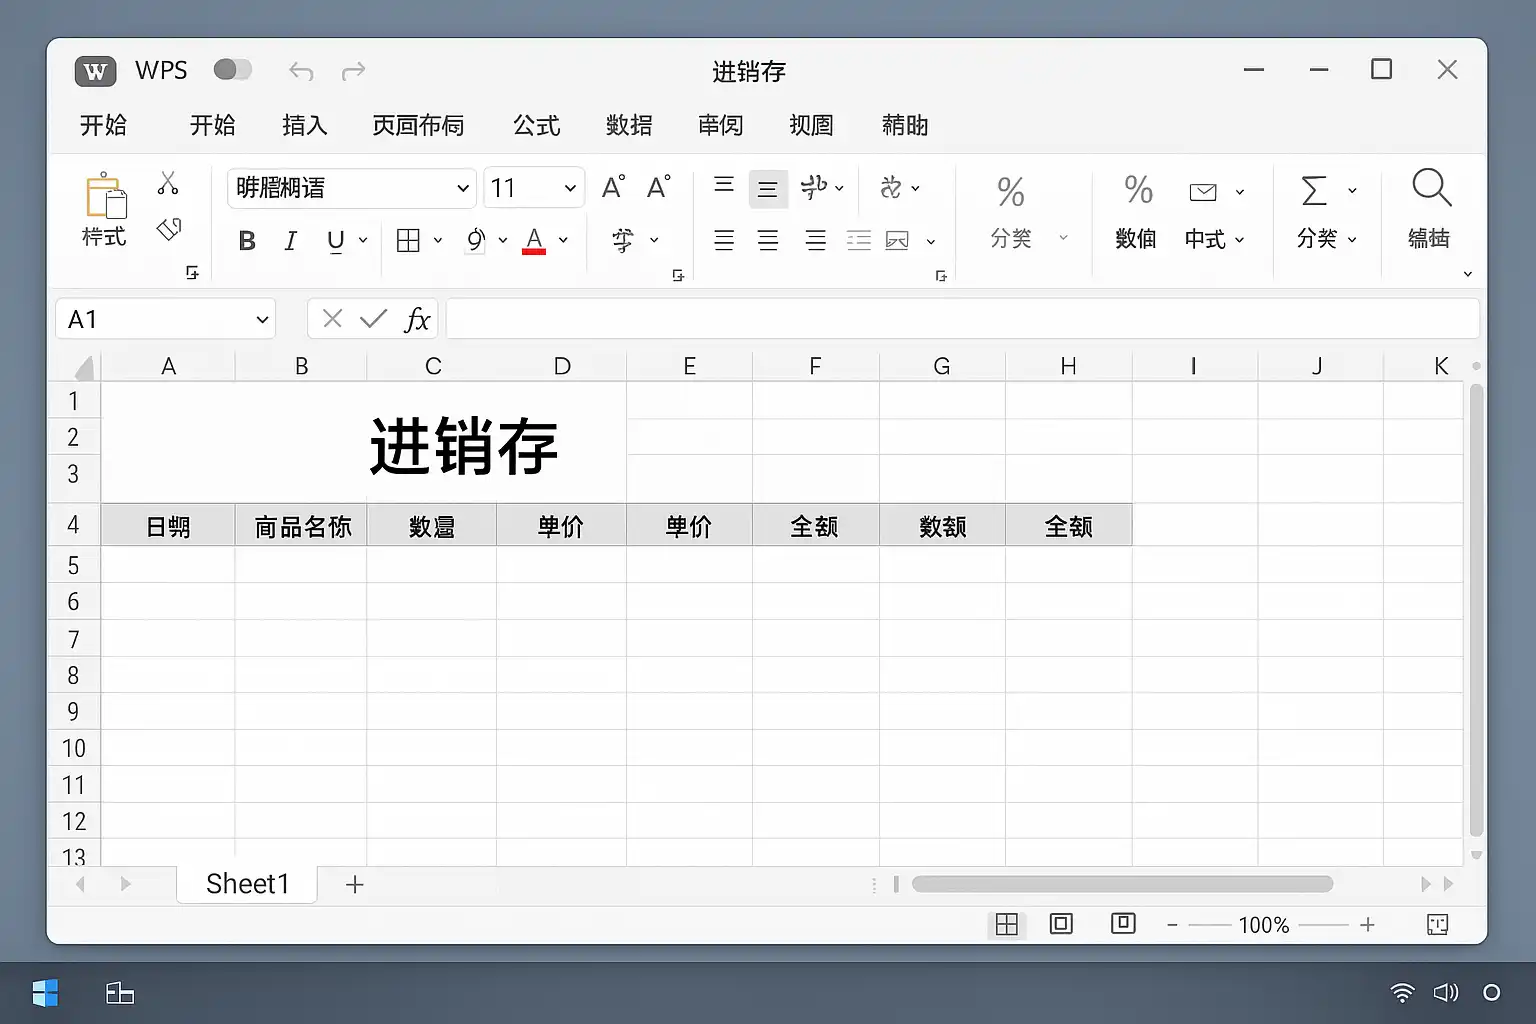Screen dimensions: 1536x1024
Task: Click the fx insert function icon
Action: (x=416, y=319)
